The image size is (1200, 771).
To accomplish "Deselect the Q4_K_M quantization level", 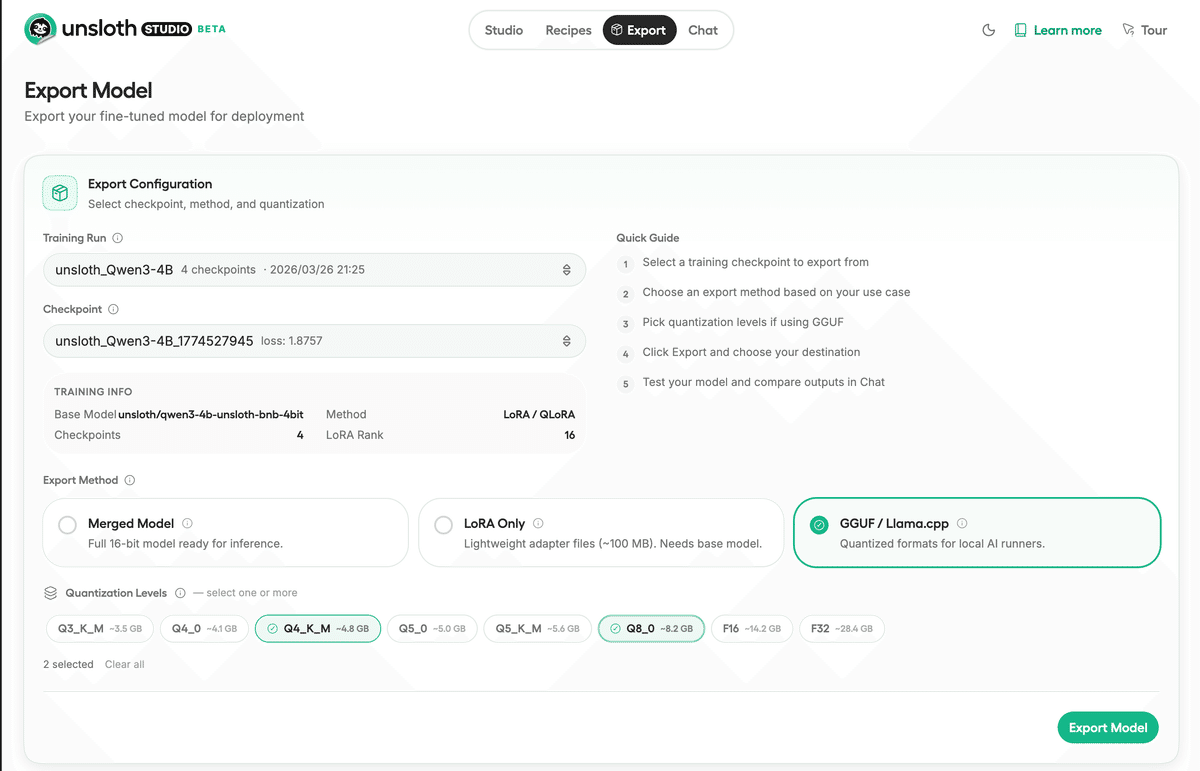I will pyautogui.click(x=318, y=629).
